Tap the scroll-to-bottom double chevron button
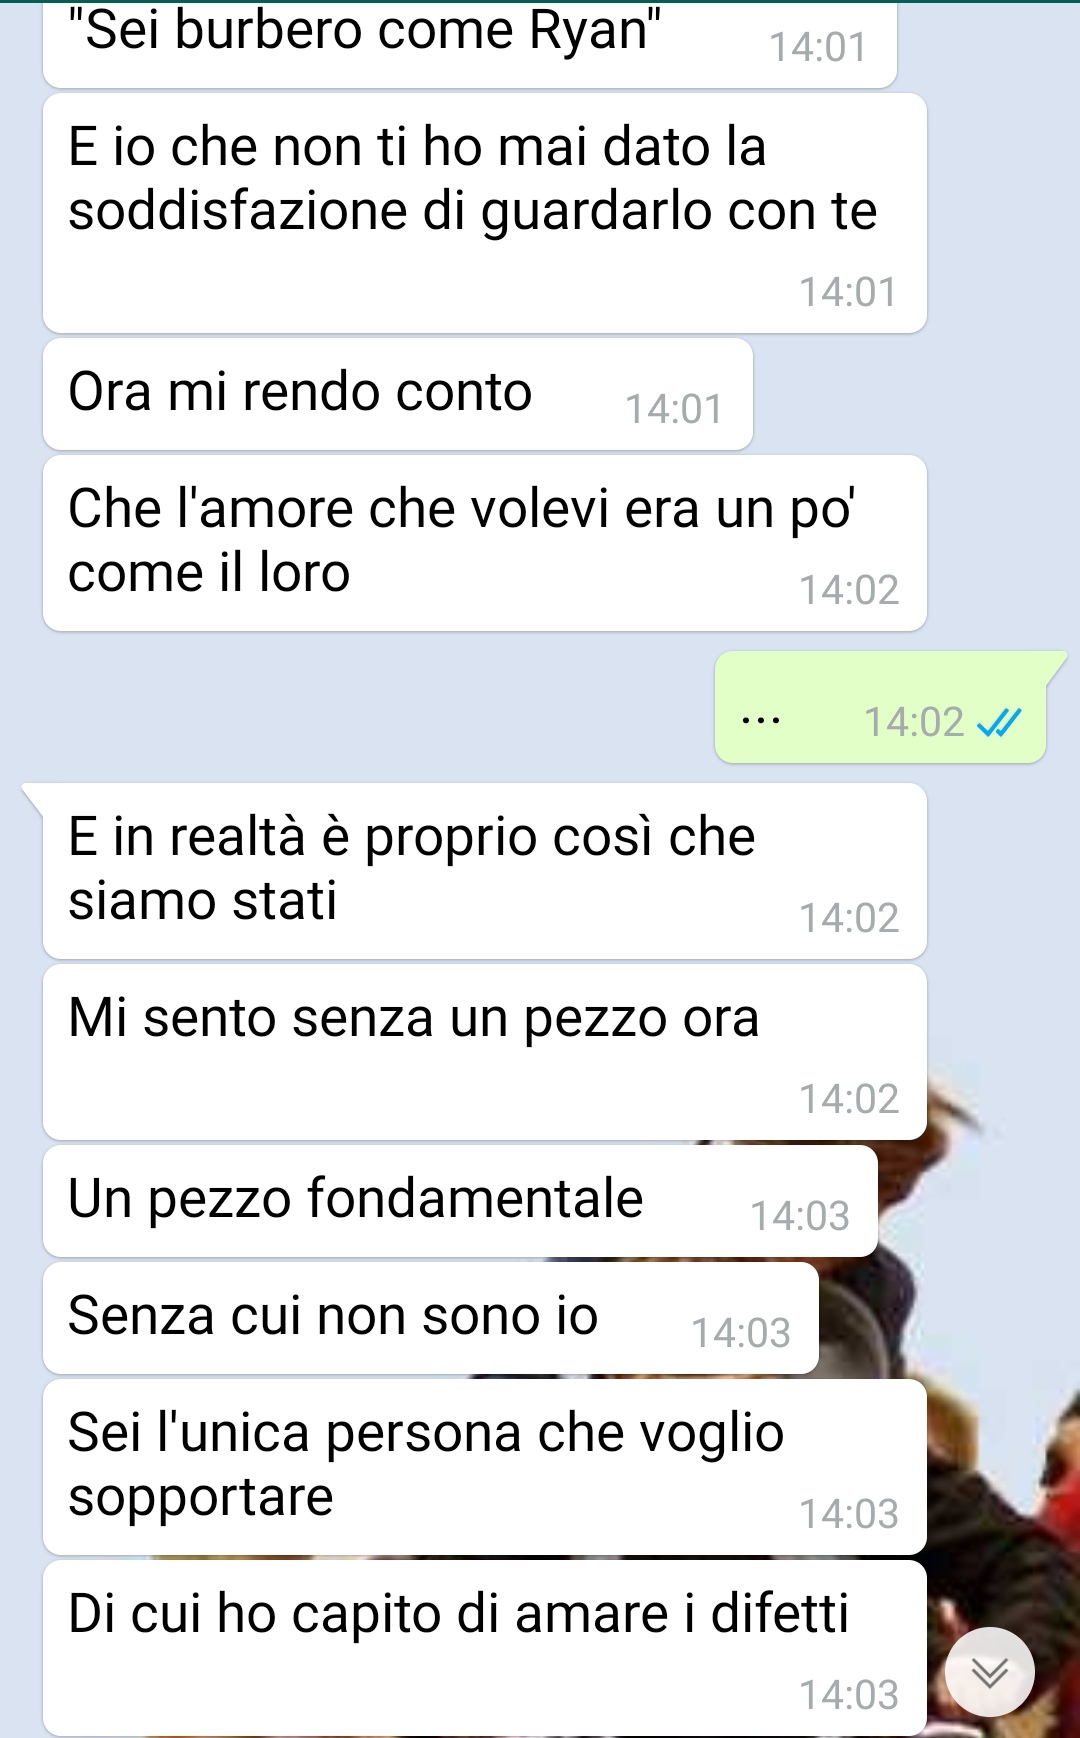 click(x=990, y=1672)
